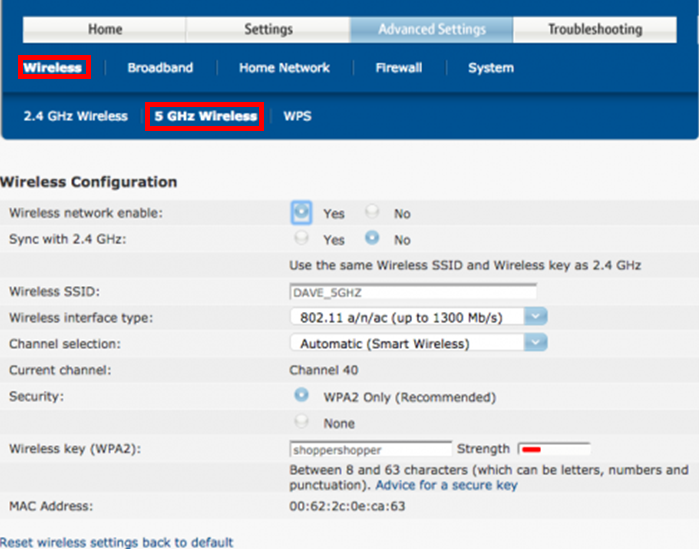Open the Firewall section

pyautogui.click(x=398, y=68)
